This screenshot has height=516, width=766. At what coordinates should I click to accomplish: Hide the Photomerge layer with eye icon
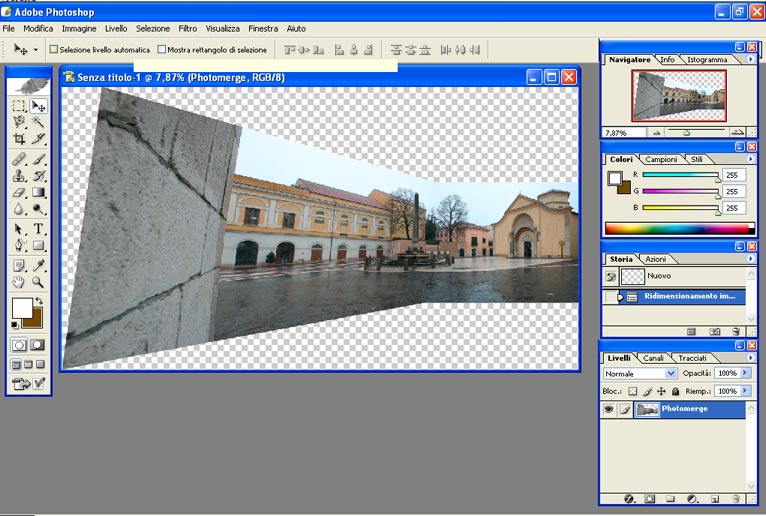coord(608,409)
